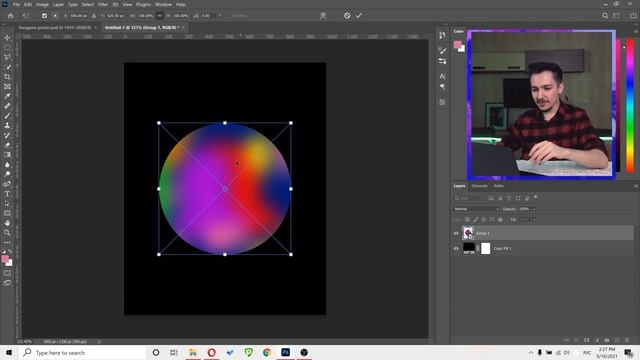Select the Eraser tool

7,145
